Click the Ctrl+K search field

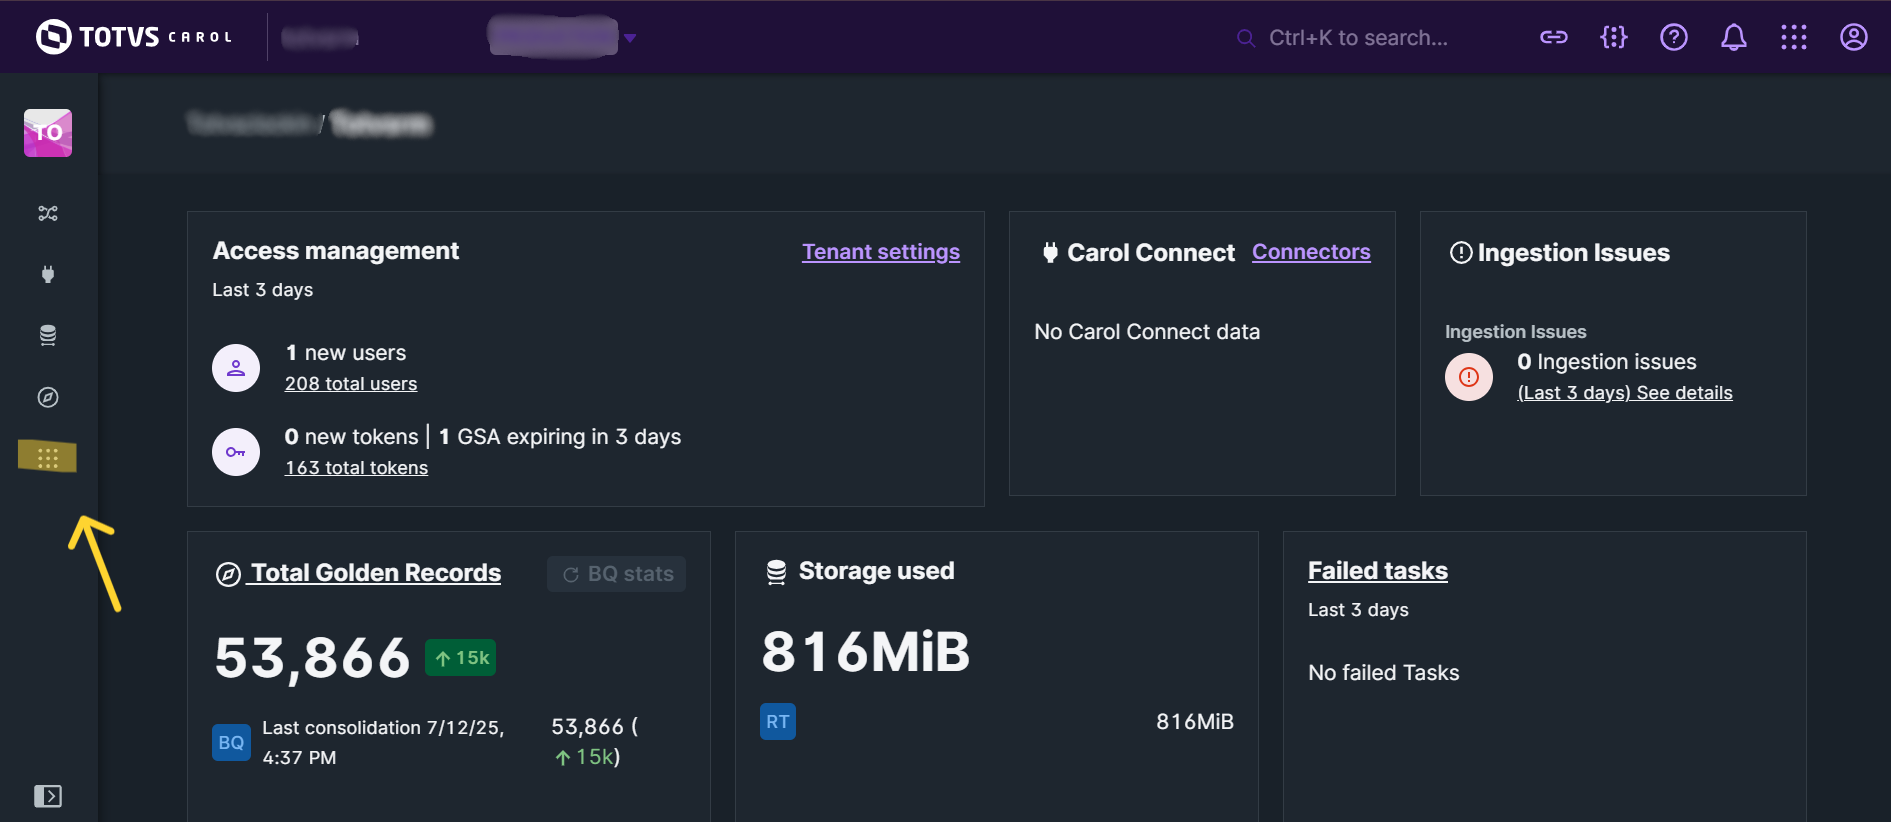click(x=1357, y=38)
